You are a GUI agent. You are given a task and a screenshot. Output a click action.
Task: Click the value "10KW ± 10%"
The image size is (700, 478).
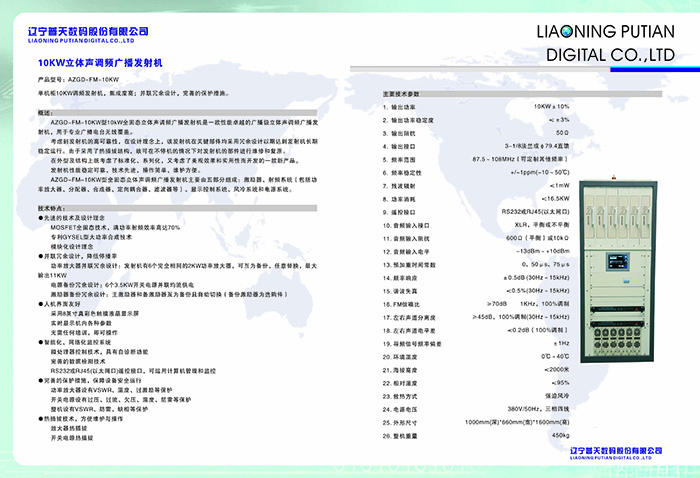(551, 107)
